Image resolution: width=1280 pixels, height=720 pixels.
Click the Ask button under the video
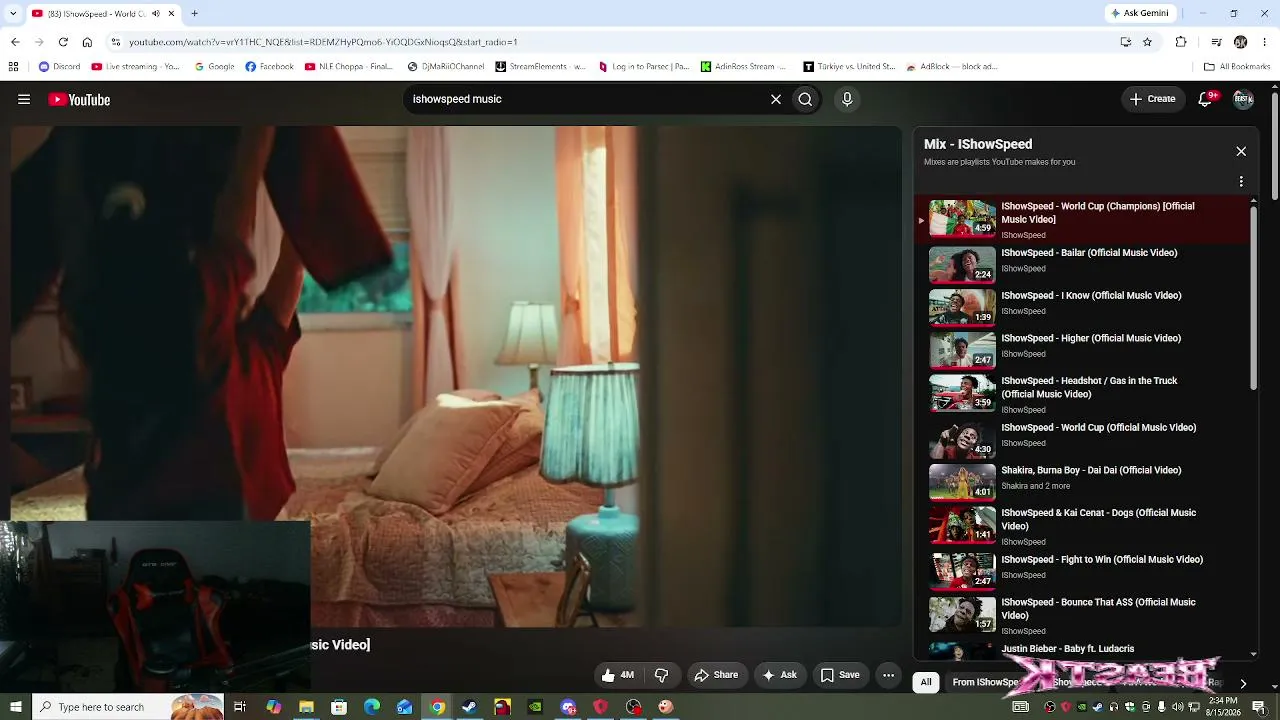[780, 675]
